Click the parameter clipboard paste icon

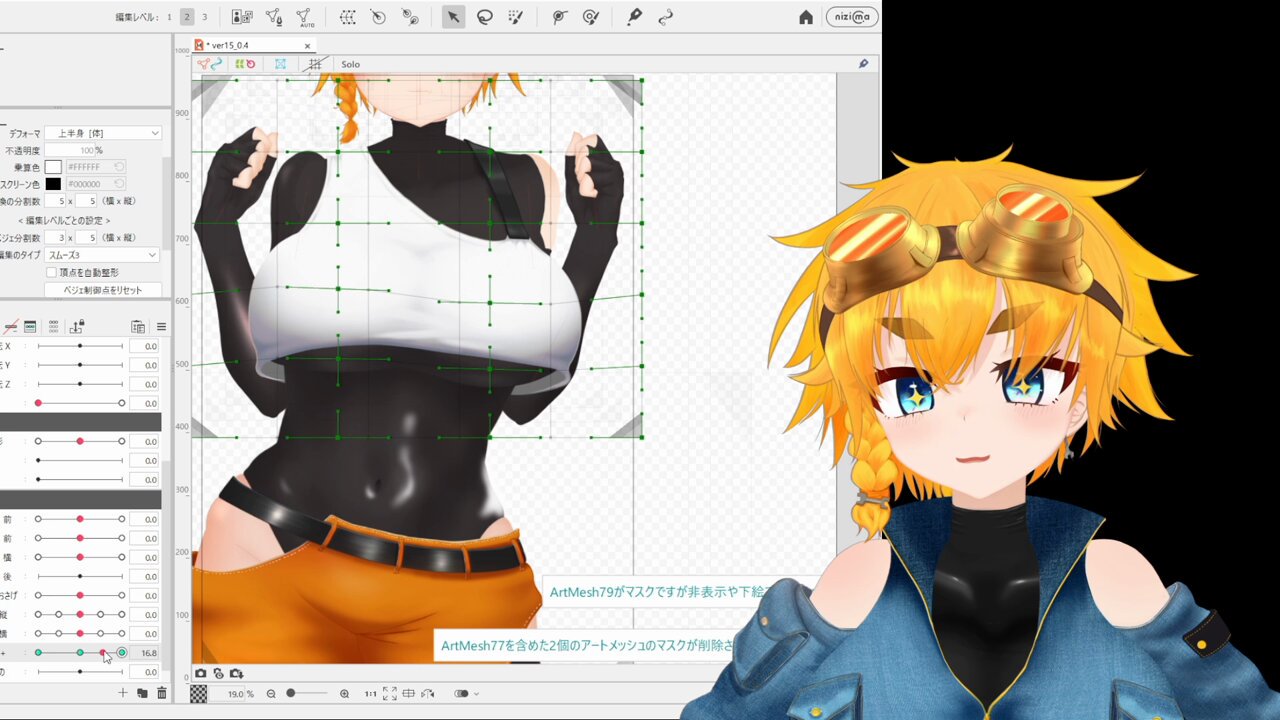138,327
